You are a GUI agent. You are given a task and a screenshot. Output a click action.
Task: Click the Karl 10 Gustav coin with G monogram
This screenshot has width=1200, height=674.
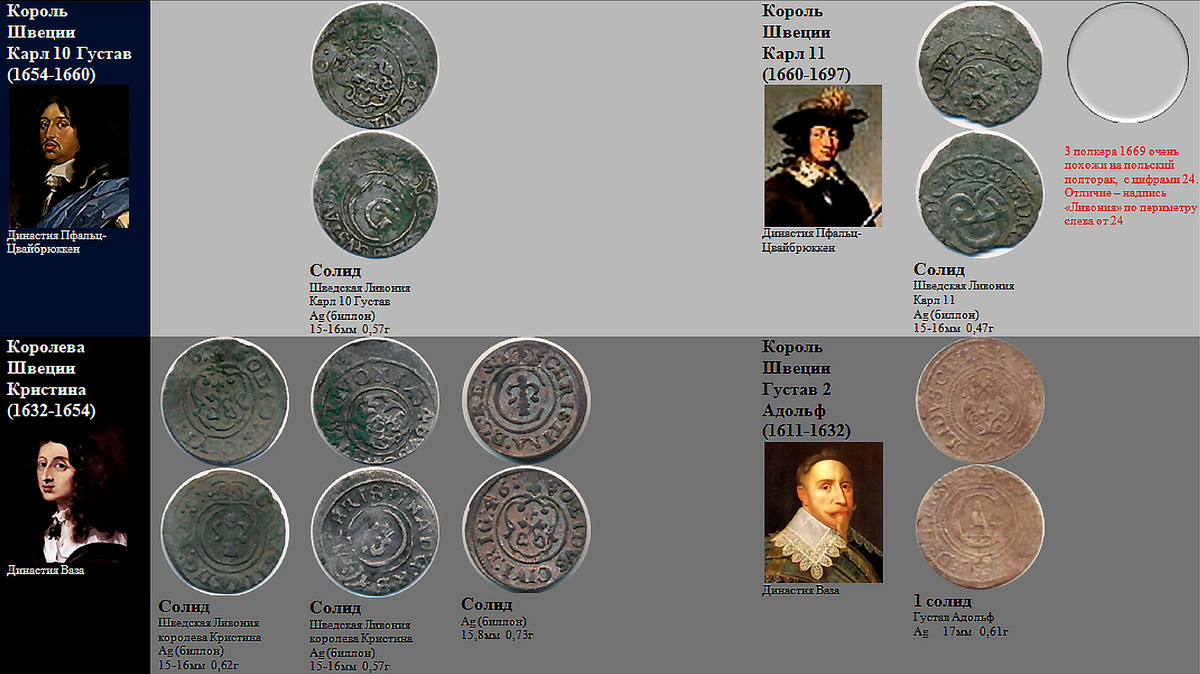[x=375, y=195]
